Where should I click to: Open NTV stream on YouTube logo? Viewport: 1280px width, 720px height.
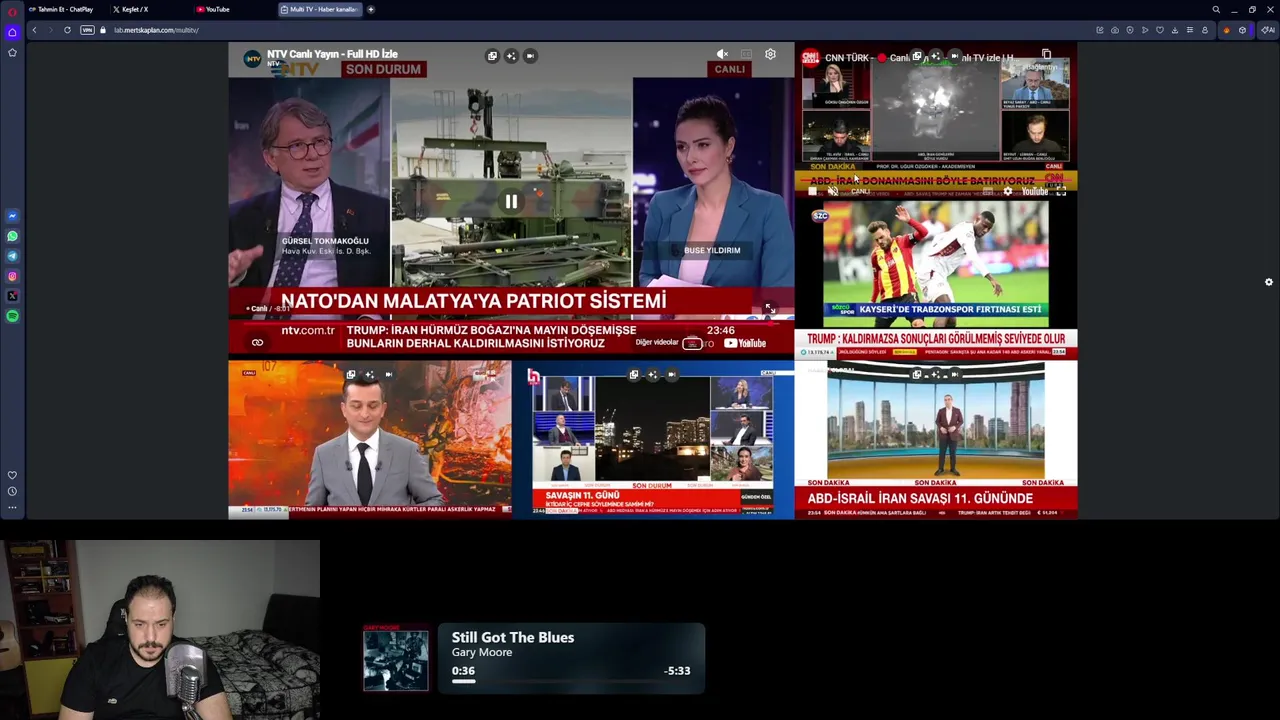click(745, 343)
